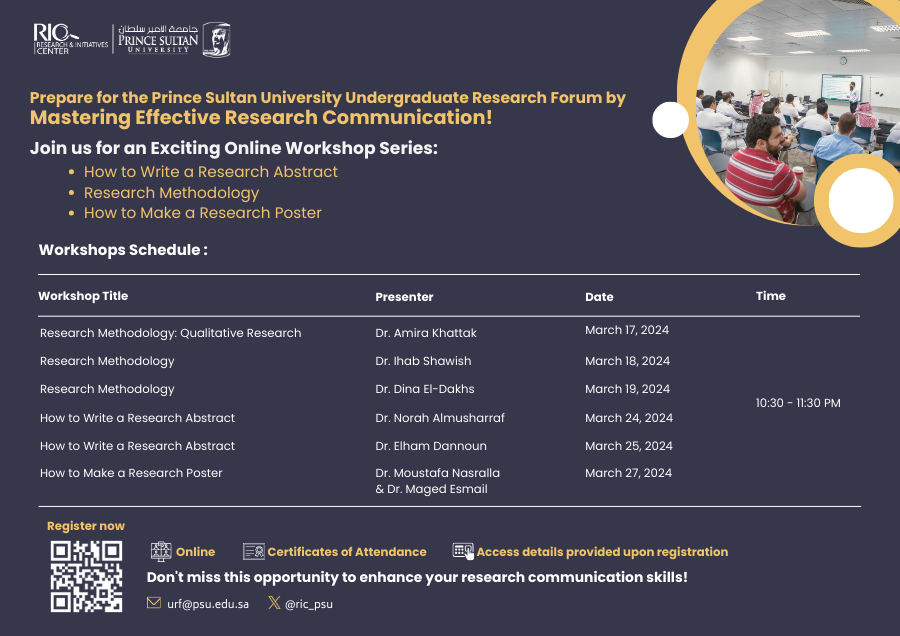The image size is (900, 636).
Task: Click the Certificates of Attendance icon
Action: tap(254, 552)
